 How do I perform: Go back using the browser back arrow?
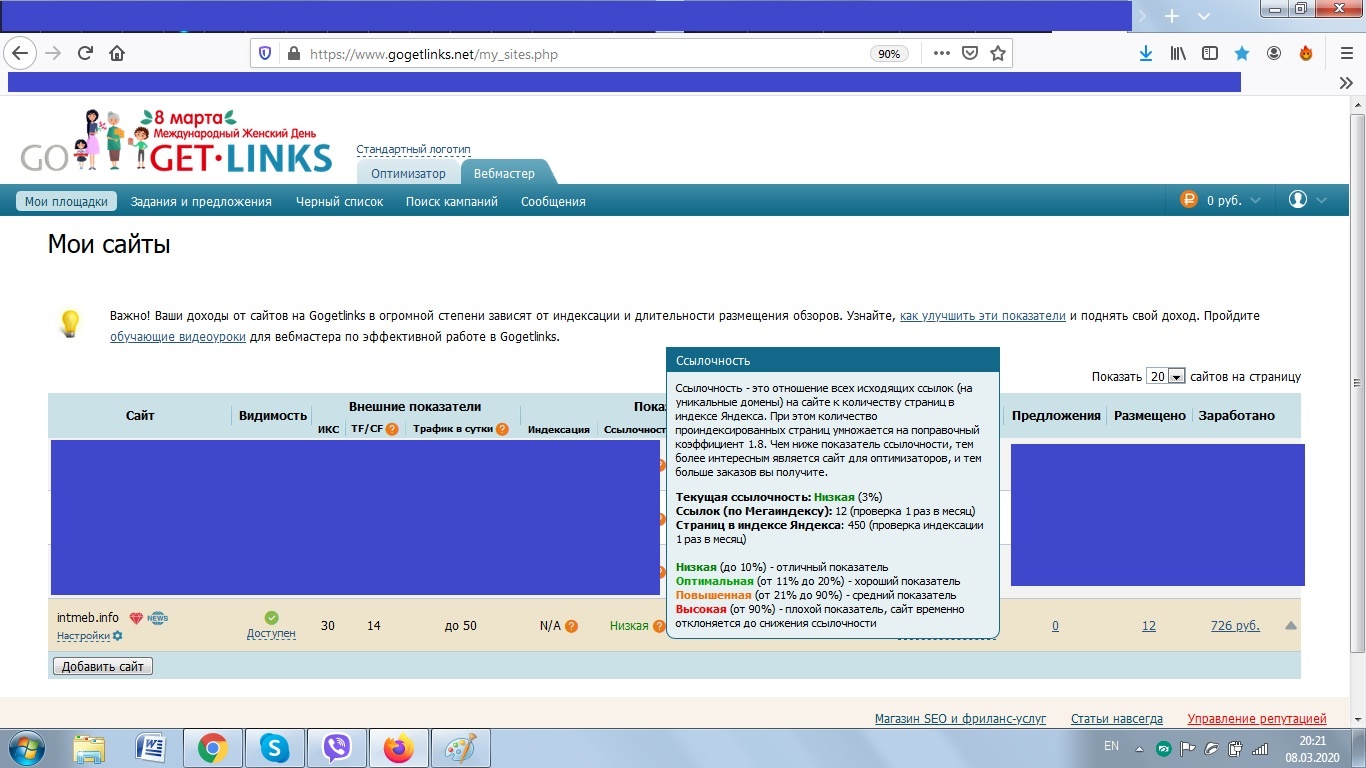[21, 53]
